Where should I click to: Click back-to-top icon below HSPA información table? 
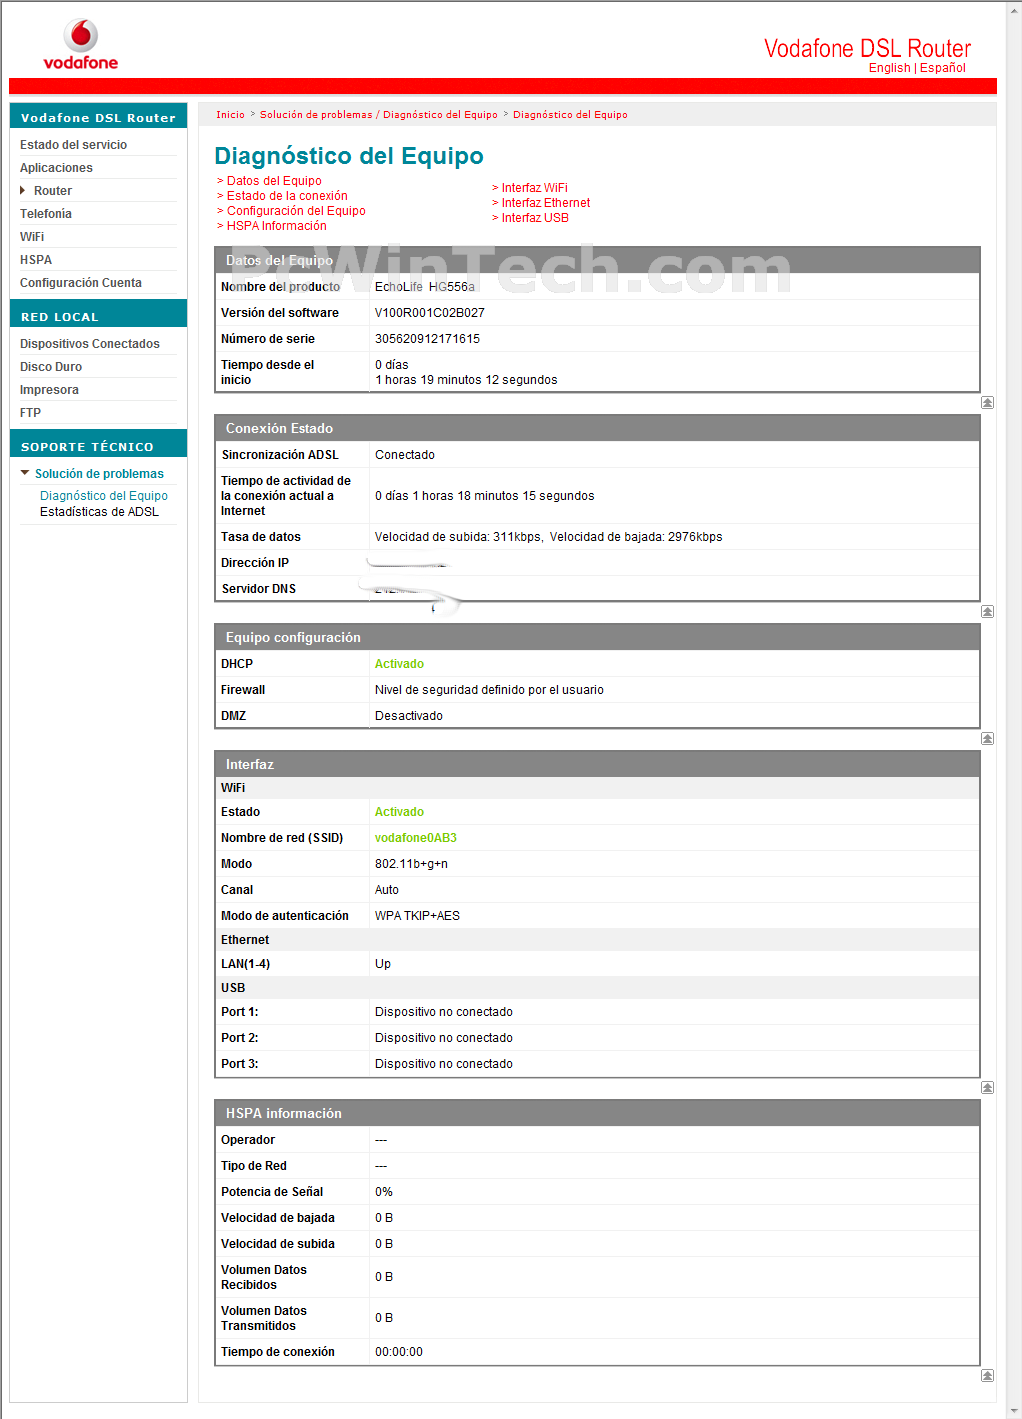tap(987, 1376)
